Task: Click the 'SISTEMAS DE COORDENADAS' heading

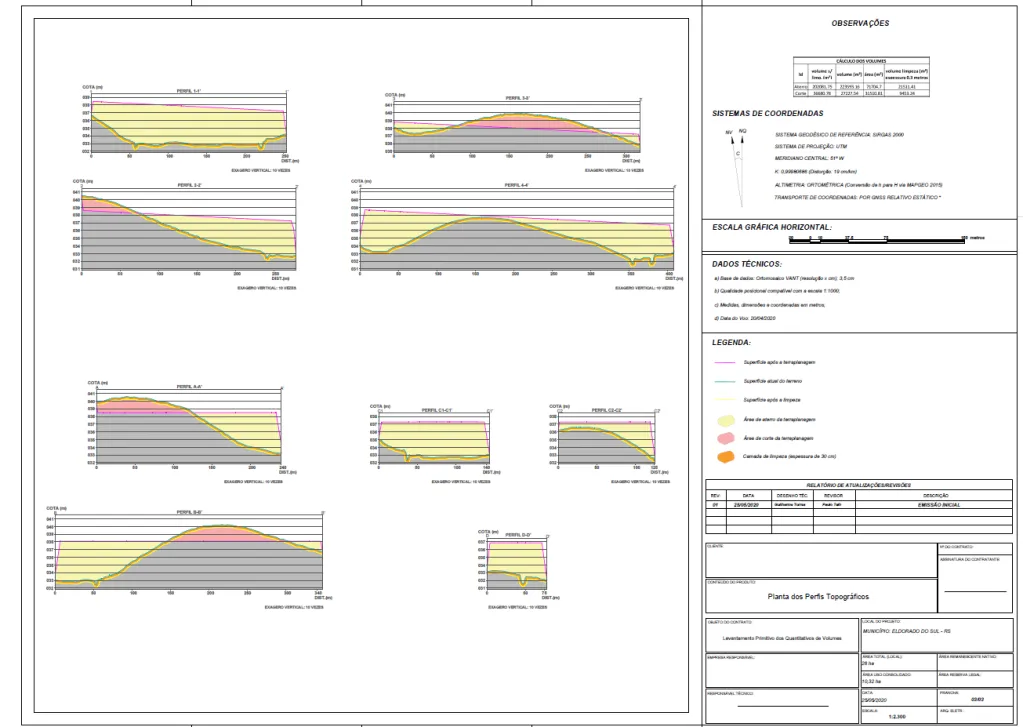Action: tap(768, 113)
